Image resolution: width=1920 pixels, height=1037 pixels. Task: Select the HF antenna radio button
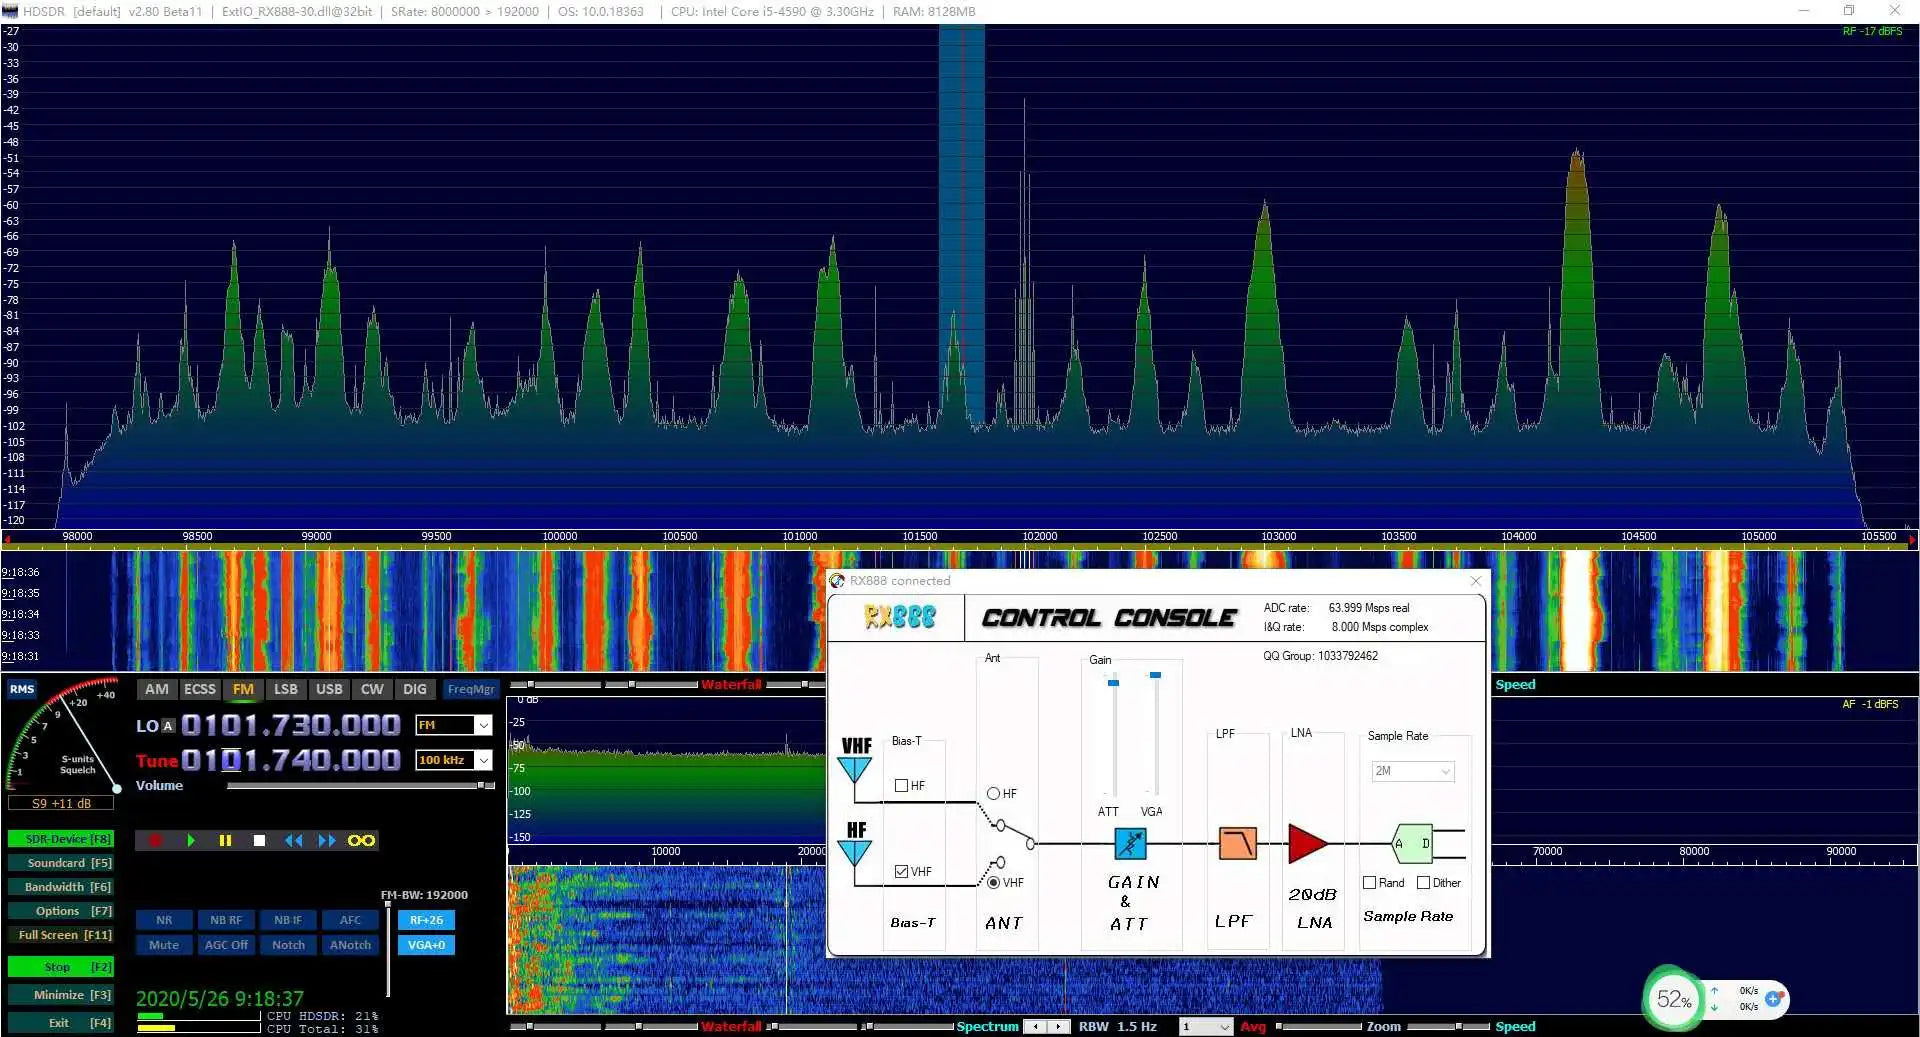coord(993,794)
